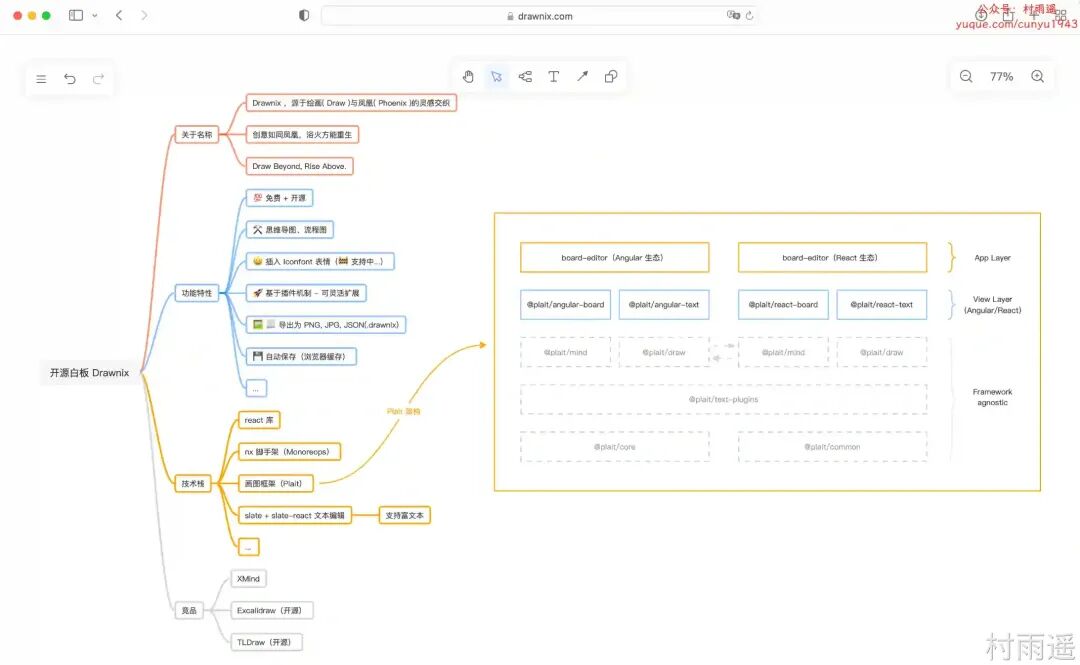Select the Shapes tool
The image size is (1080, 665).
[611, 76]
